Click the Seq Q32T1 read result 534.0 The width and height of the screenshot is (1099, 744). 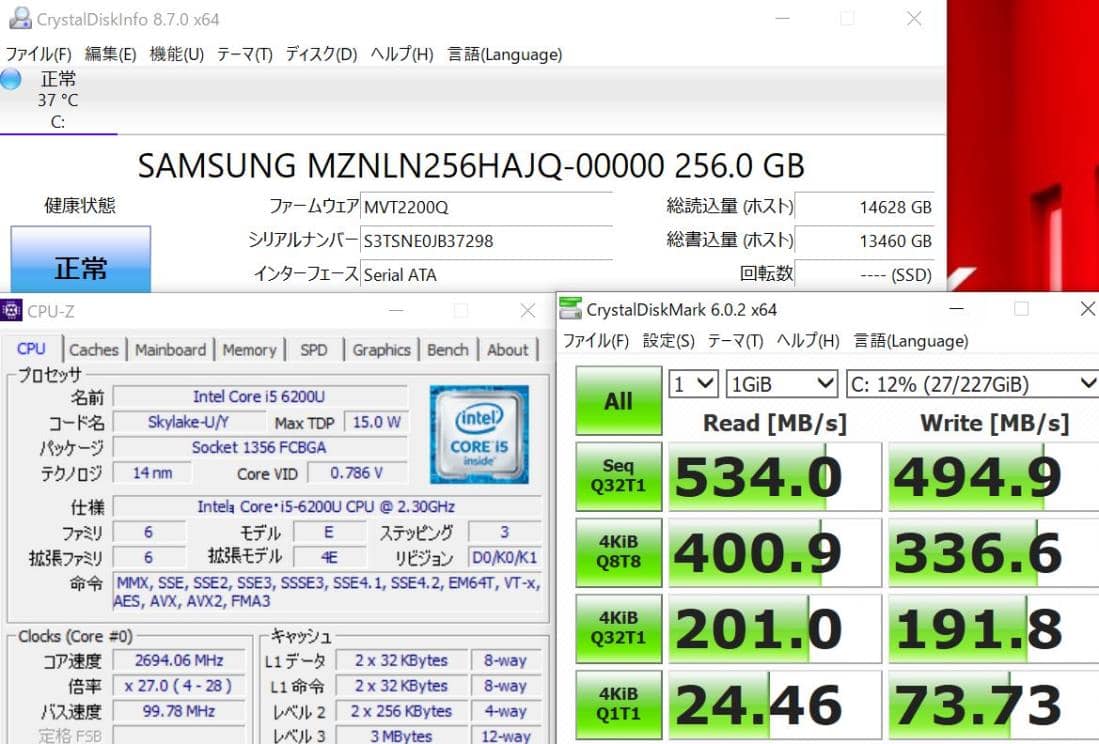pyautogui.click(x=774, y=476)
